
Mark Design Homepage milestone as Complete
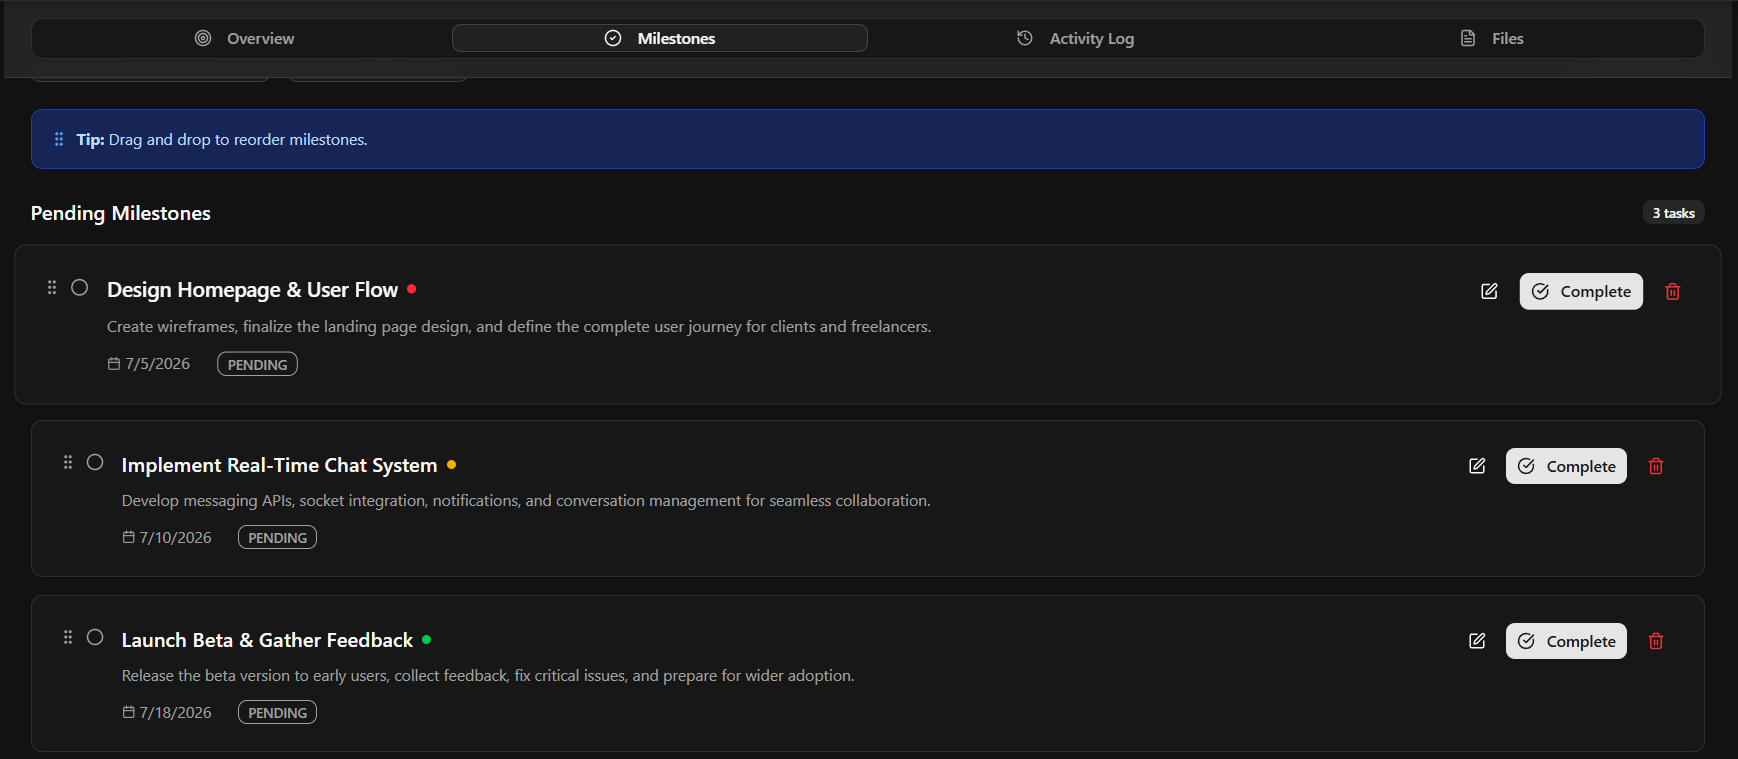[x=1581, y=291]
